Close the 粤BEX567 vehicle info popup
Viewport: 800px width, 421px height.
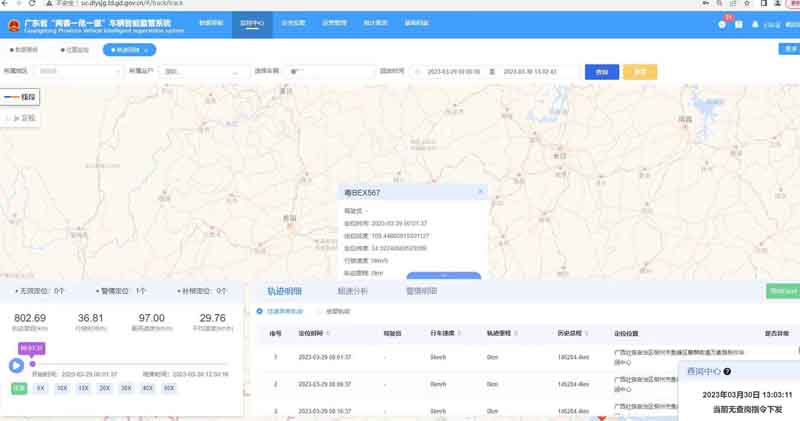click(x=480, y=191)
